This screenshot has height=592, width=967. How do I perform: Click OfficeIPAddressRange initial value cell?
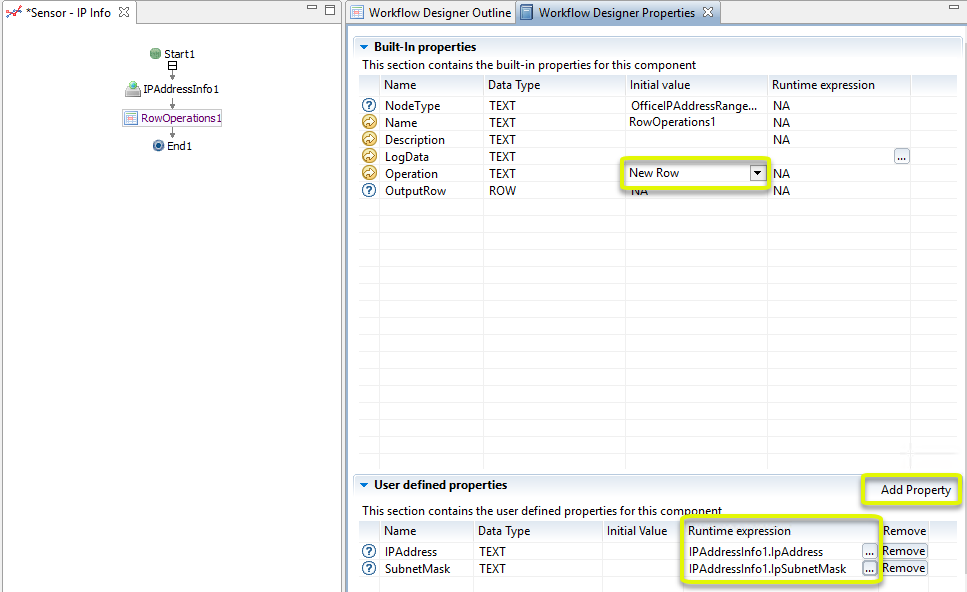click(696, 105)
